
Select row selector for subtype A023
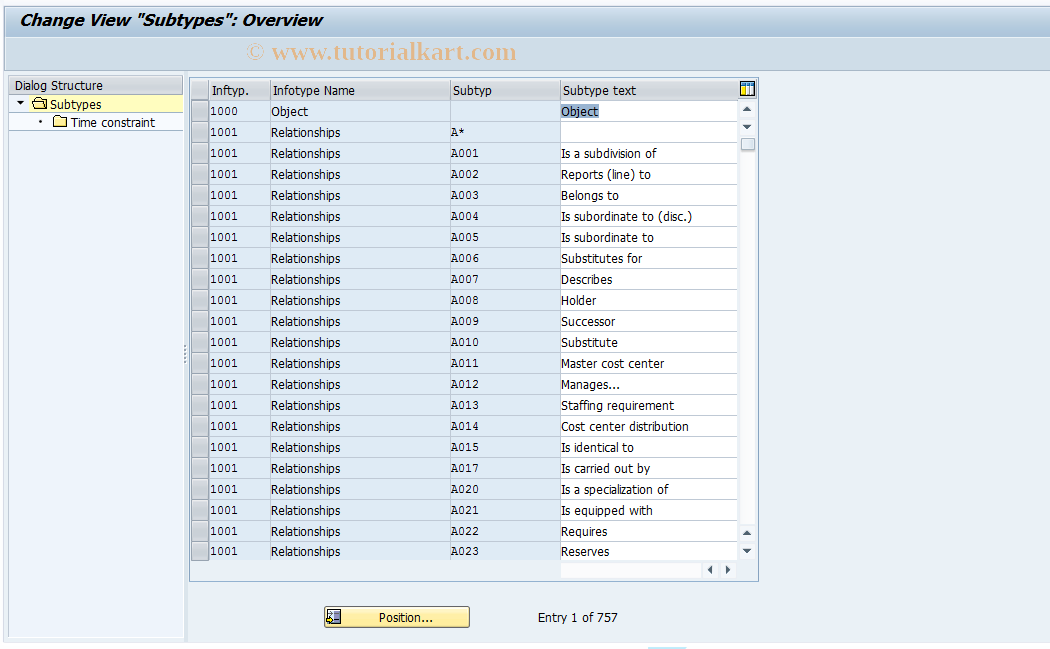(200, 551)
